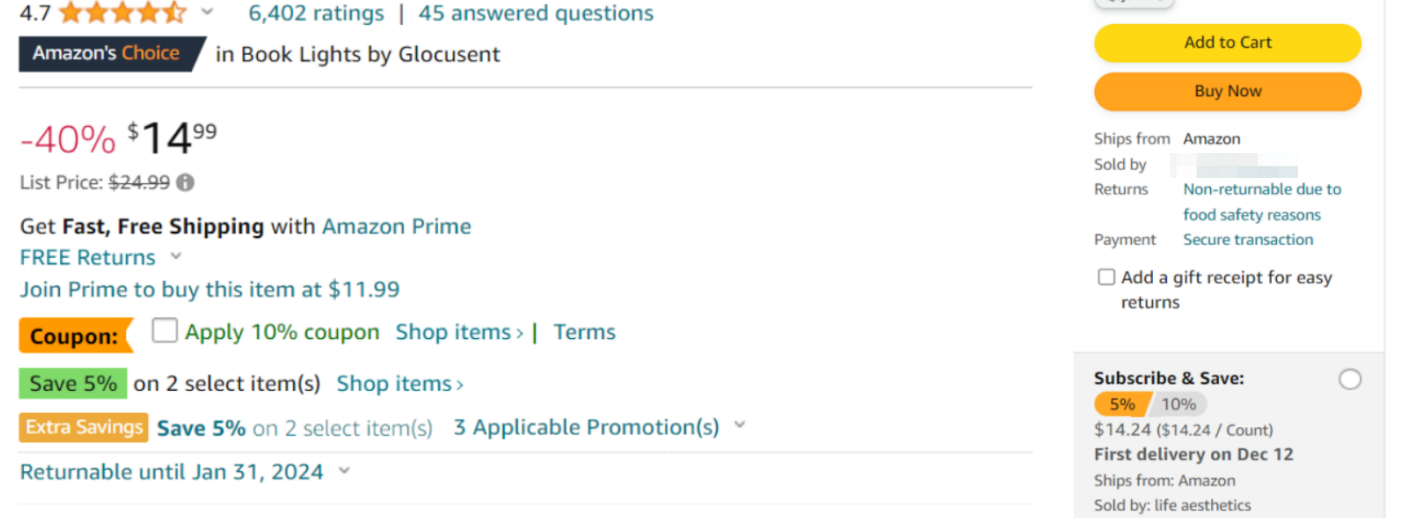Select the Subscribe & Save radio button

(x=1350, y=379)
